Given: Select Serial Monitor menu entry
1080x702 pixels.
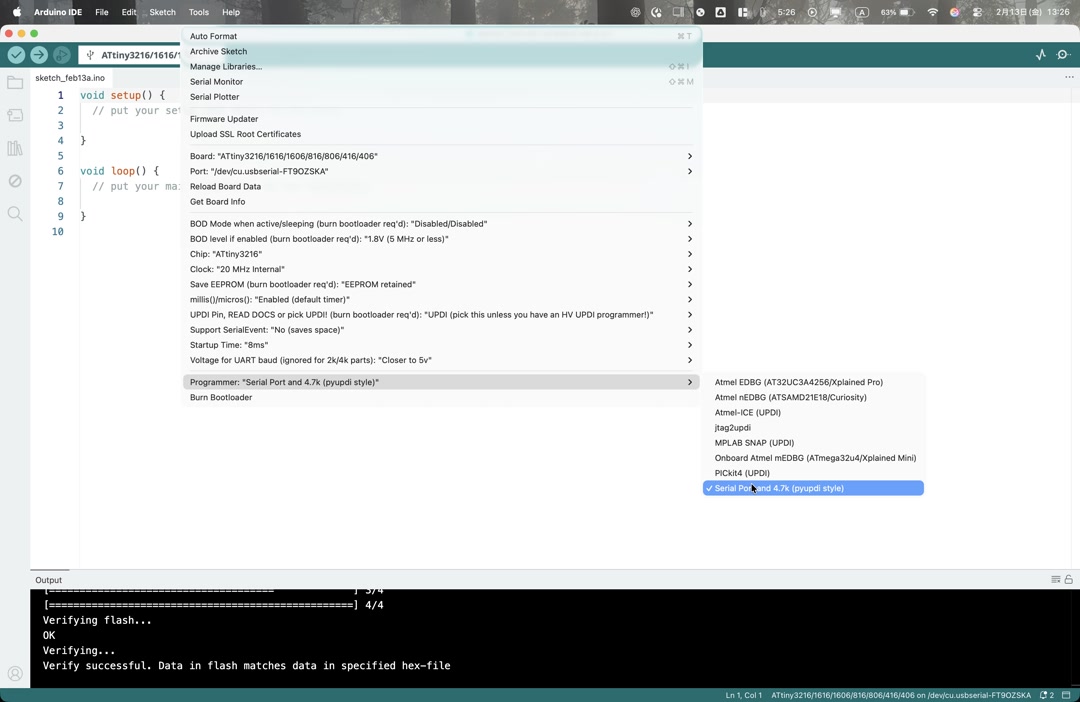Looking at the screenshot, I should 442,81.
